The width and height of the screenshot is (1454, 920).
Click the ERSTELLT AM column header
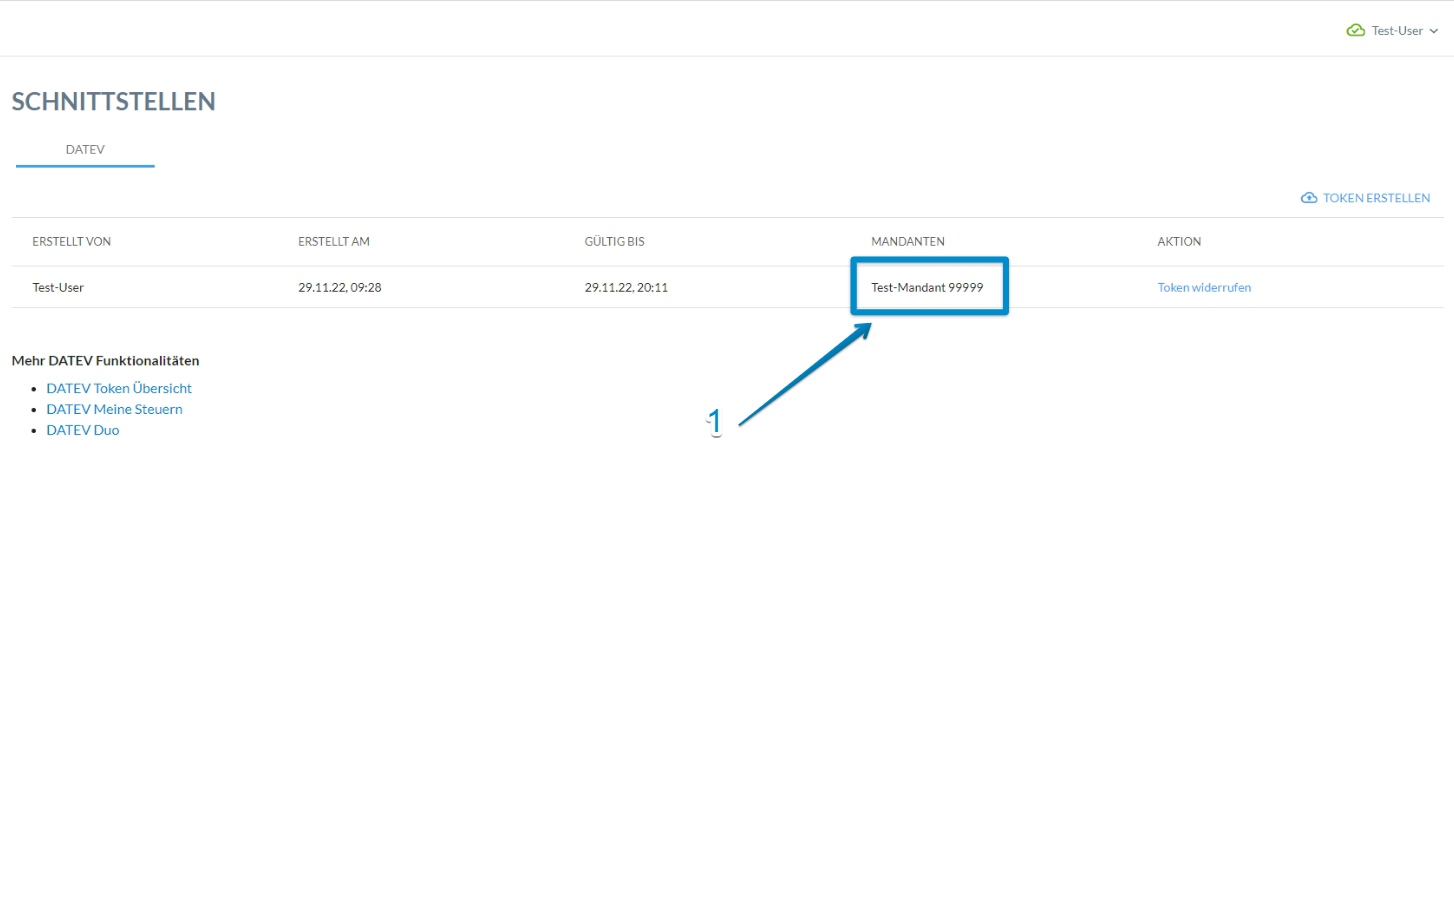pyautogui.click(x=334, y=242)
